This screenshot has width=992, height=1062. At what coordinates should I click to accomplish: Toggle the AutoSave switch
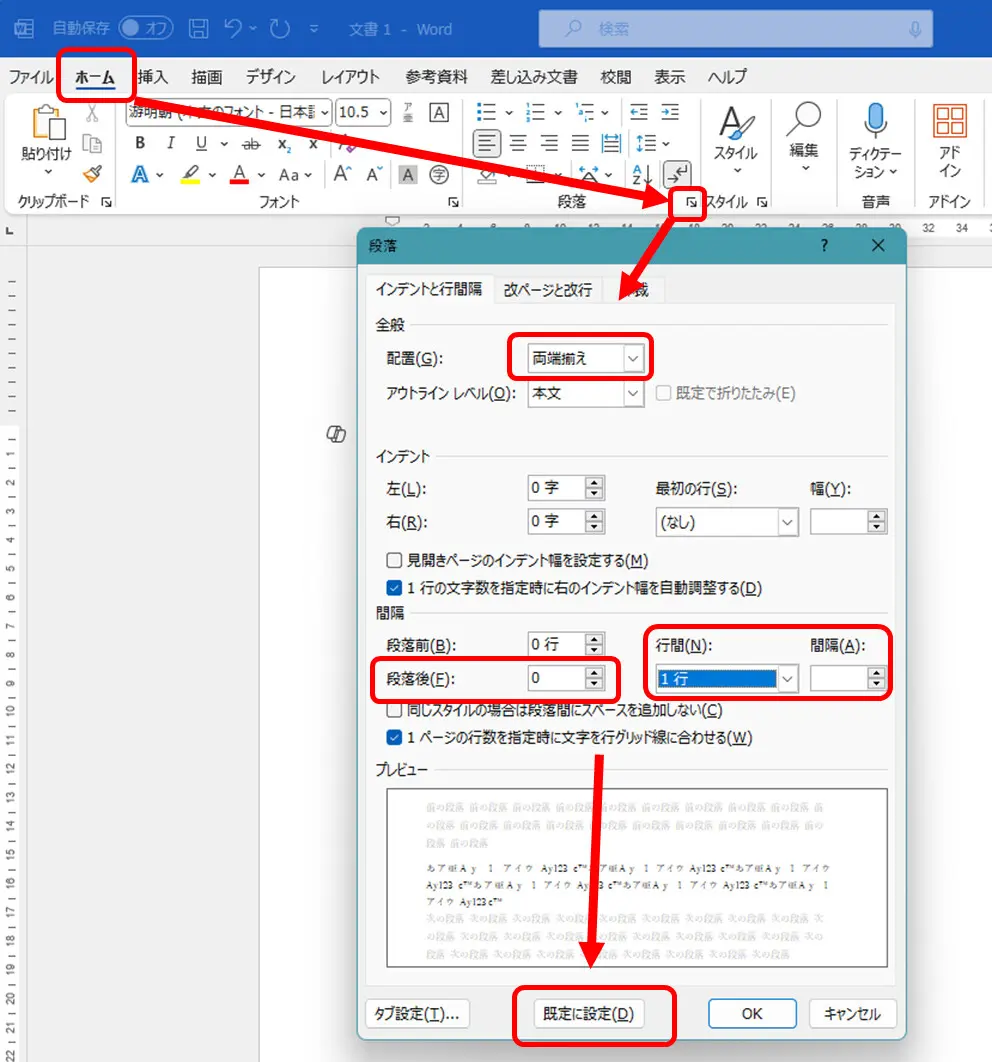(x=146, y=28)
